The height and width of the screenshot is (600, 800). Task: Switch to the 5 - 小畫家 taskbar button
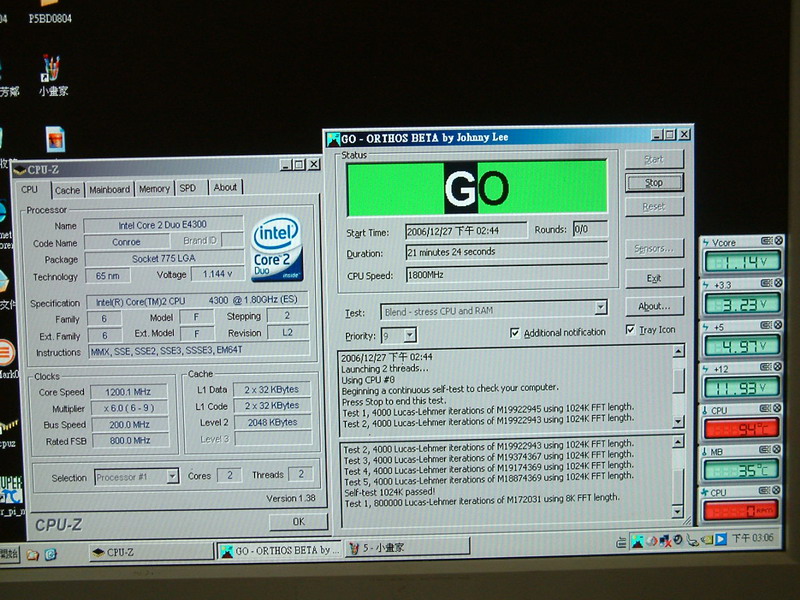pos(407,548)
